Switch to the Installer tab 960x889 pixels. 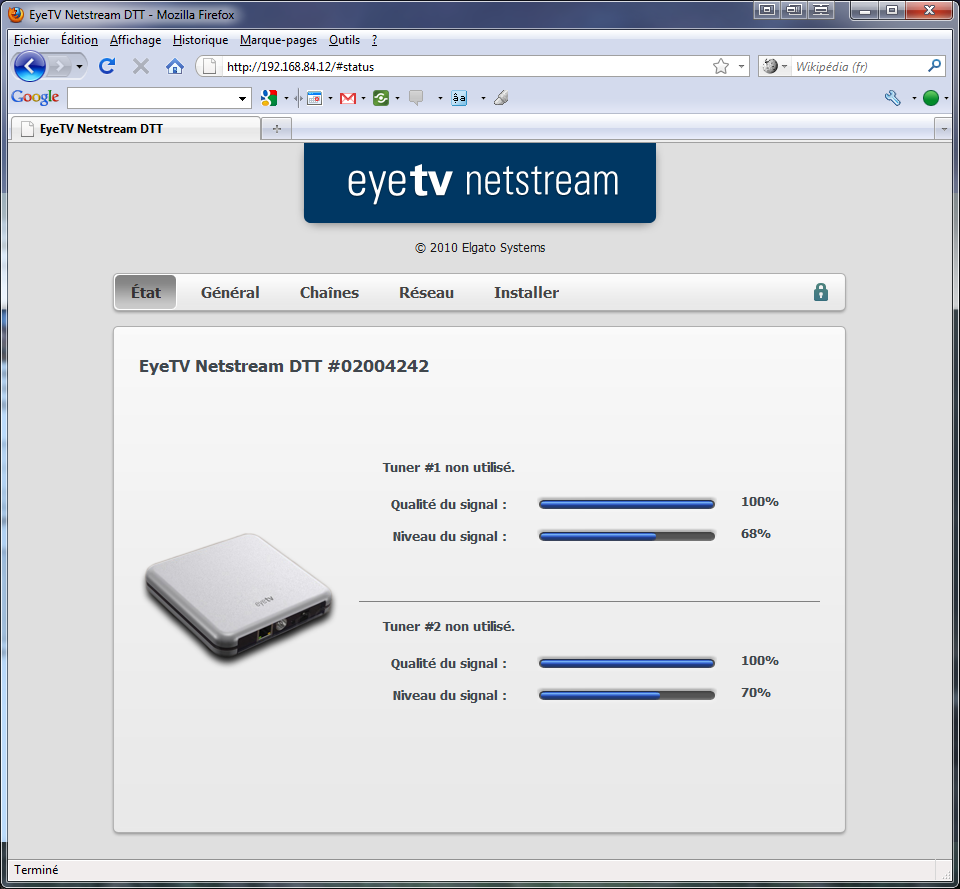pos(527,293)
